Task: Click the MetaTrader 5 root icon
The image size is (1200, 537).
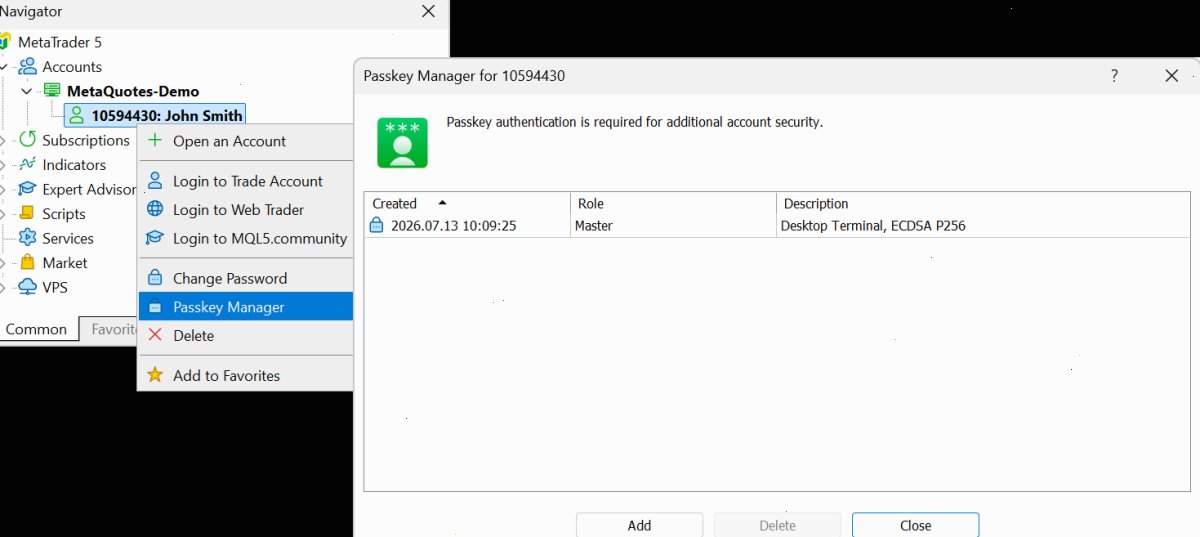Action: tap(5, 42)
